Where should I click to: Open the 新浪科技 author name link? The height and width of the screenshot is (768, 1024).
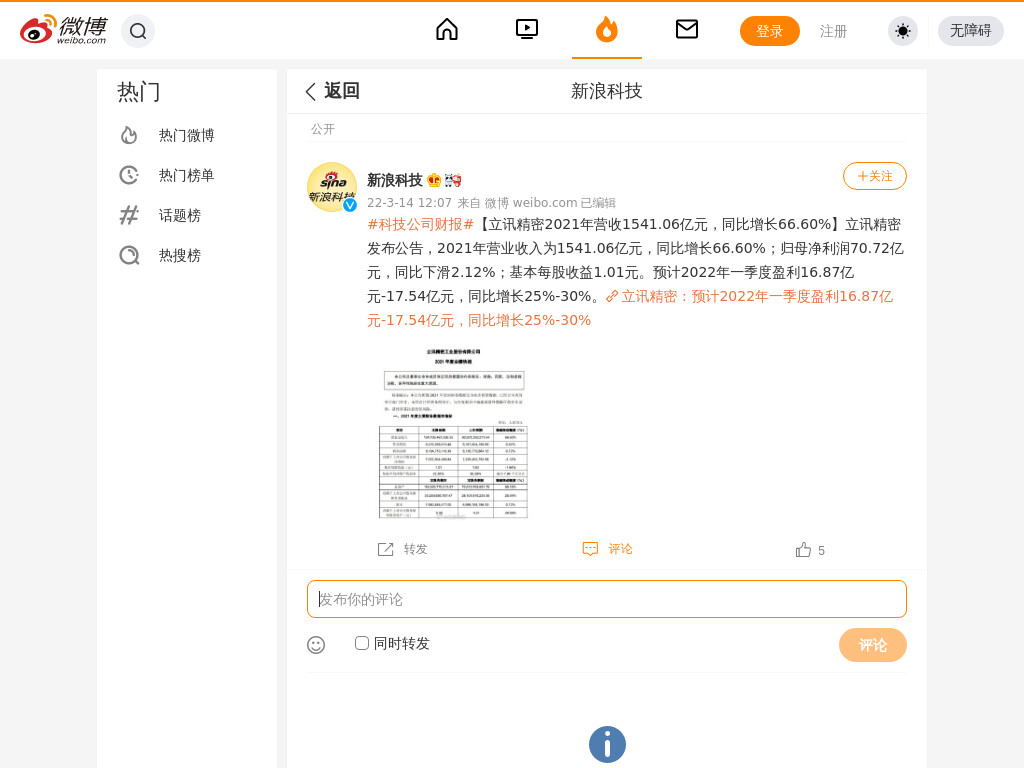click(394, 180)
